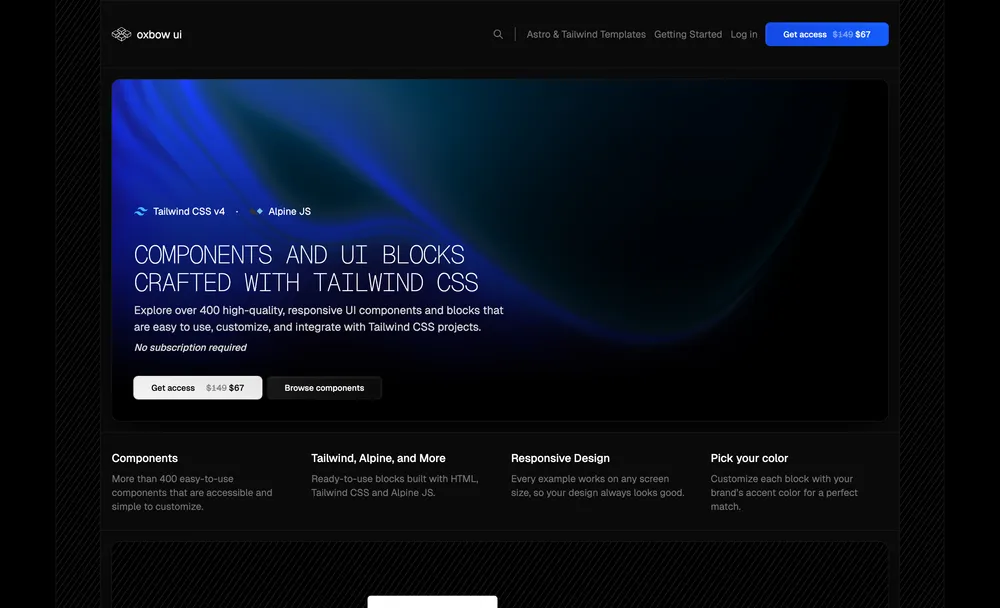The height and width of the screenshot is (608, 1000).
Task: Open Astro & Tailwind Templates
Action: tap(586, 34)
